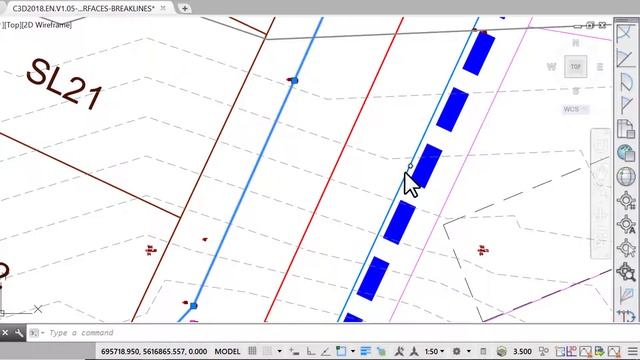Minimize the drawing viewport window
The image size is (640, 360).
[x=578, y=26]
